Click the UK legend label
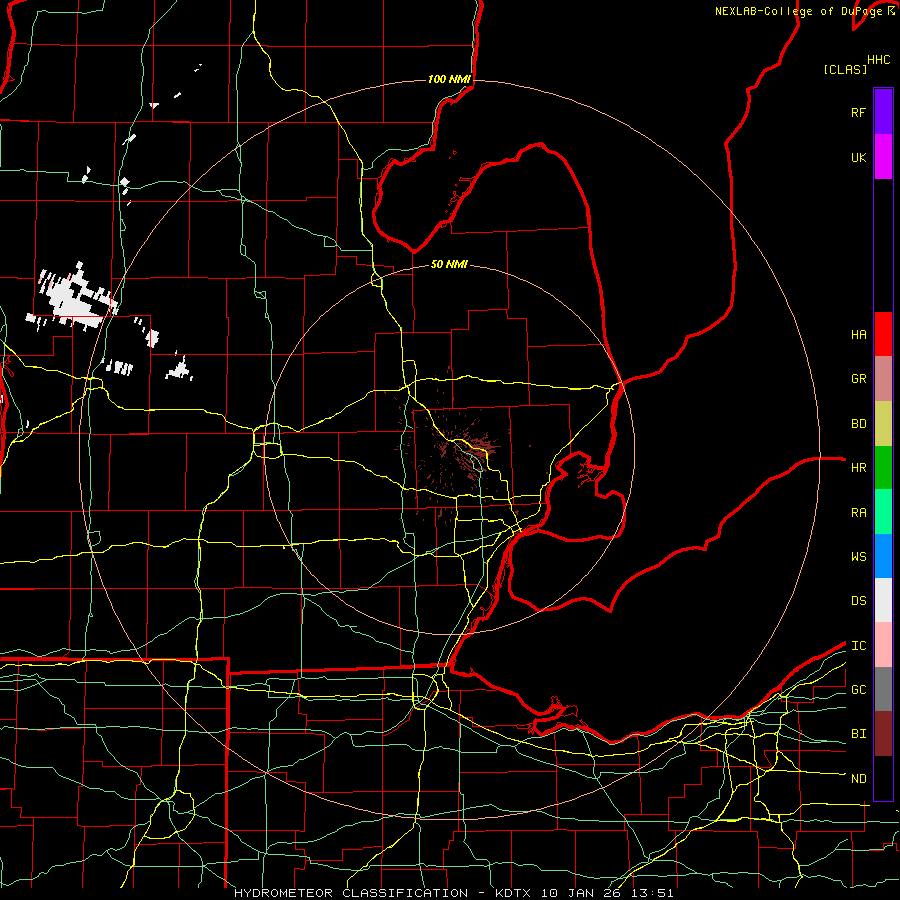Viewport: 900px width, 900px height. click(858, 157)
